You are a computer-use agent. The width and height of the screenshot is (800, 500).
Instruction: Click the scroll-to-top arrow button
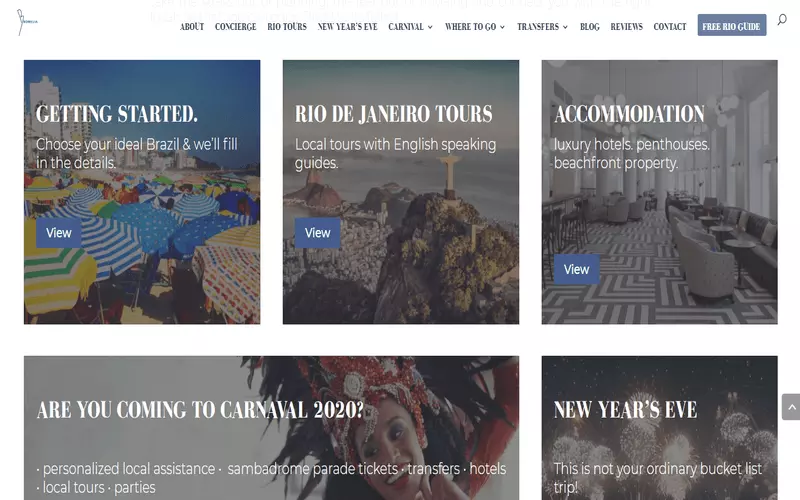(x=791, y=407)
